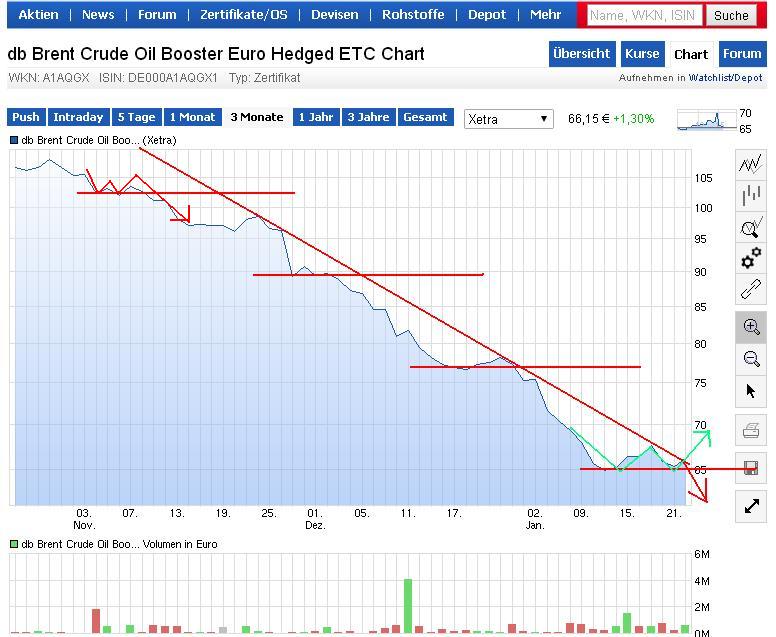The height and width of the screenshot is (637, 776).
Task: Expand chart to fullscreen with diagonal arrows
Action: (750, 506)
